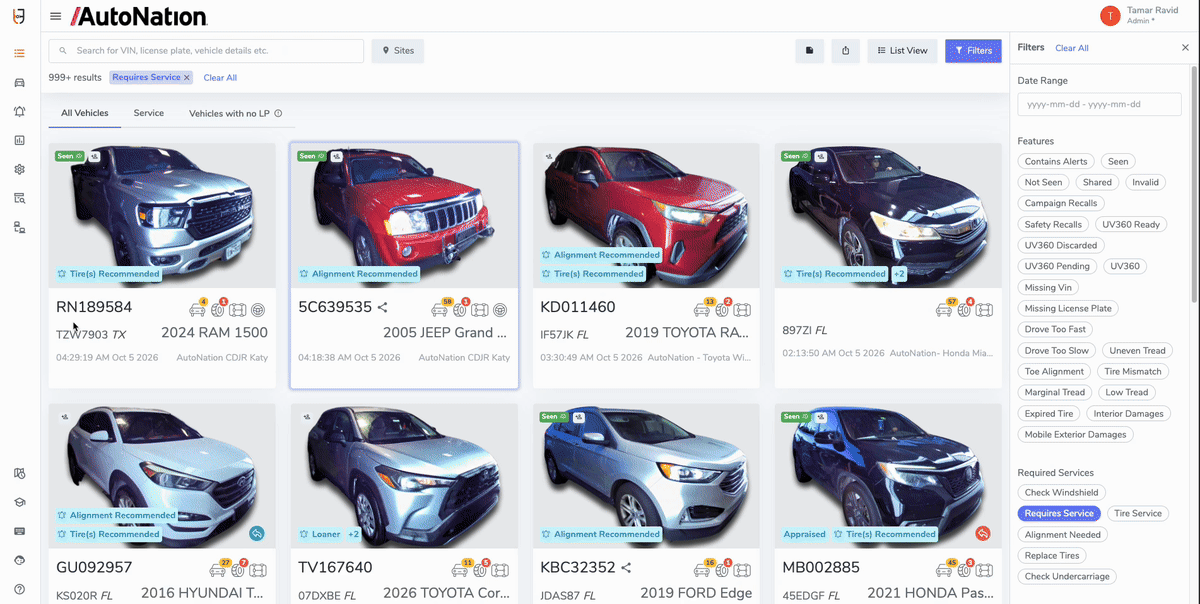Deselect the Requires Service filter in panel
This screenshot has width=1200, height=604.
[x=1059, y=513]
